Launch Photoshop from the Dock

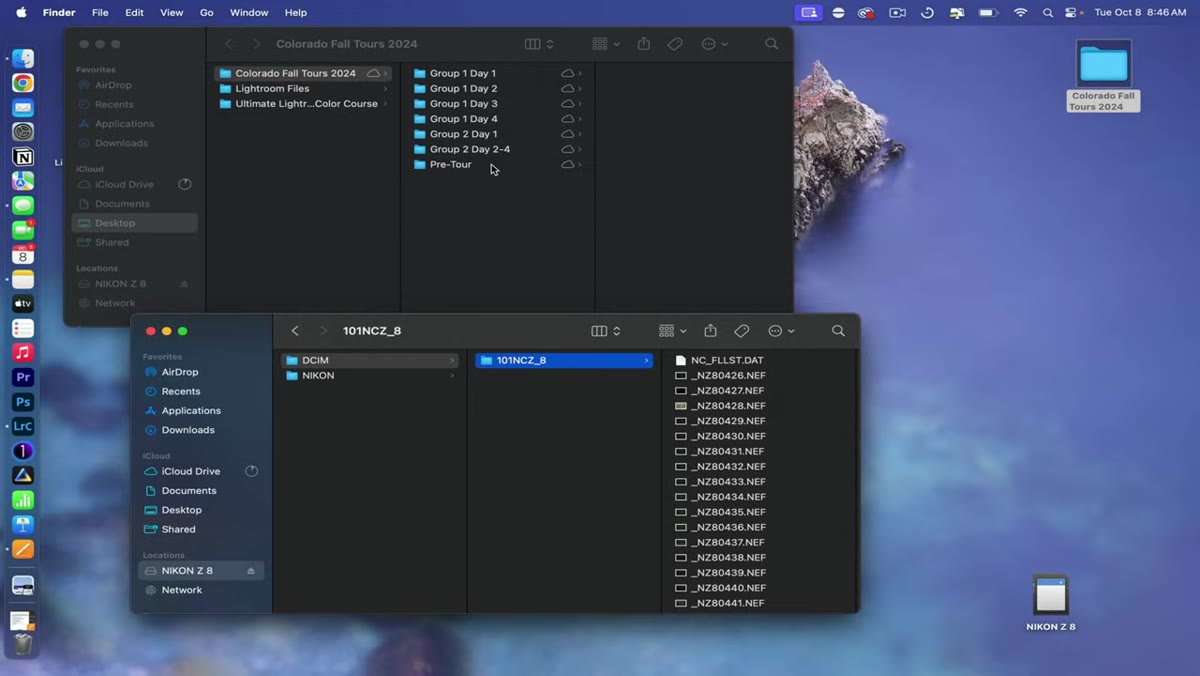23,402
